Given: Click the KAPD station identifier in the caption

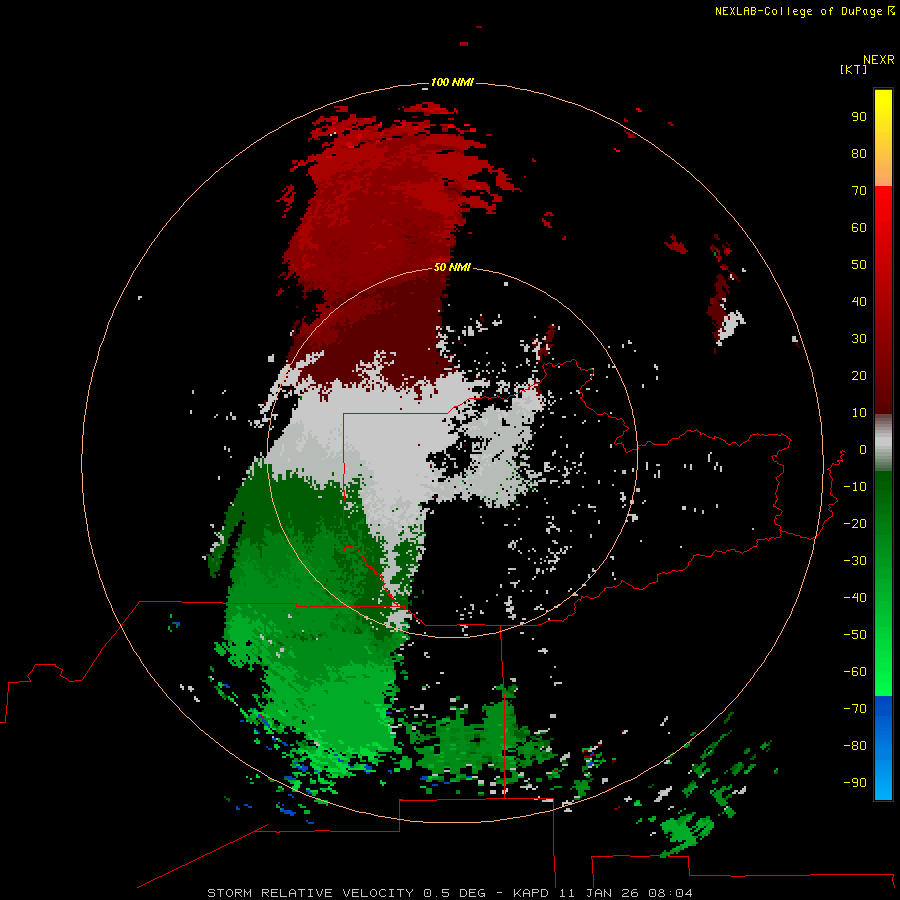Looking at the screenshot, I should (531, 893).
